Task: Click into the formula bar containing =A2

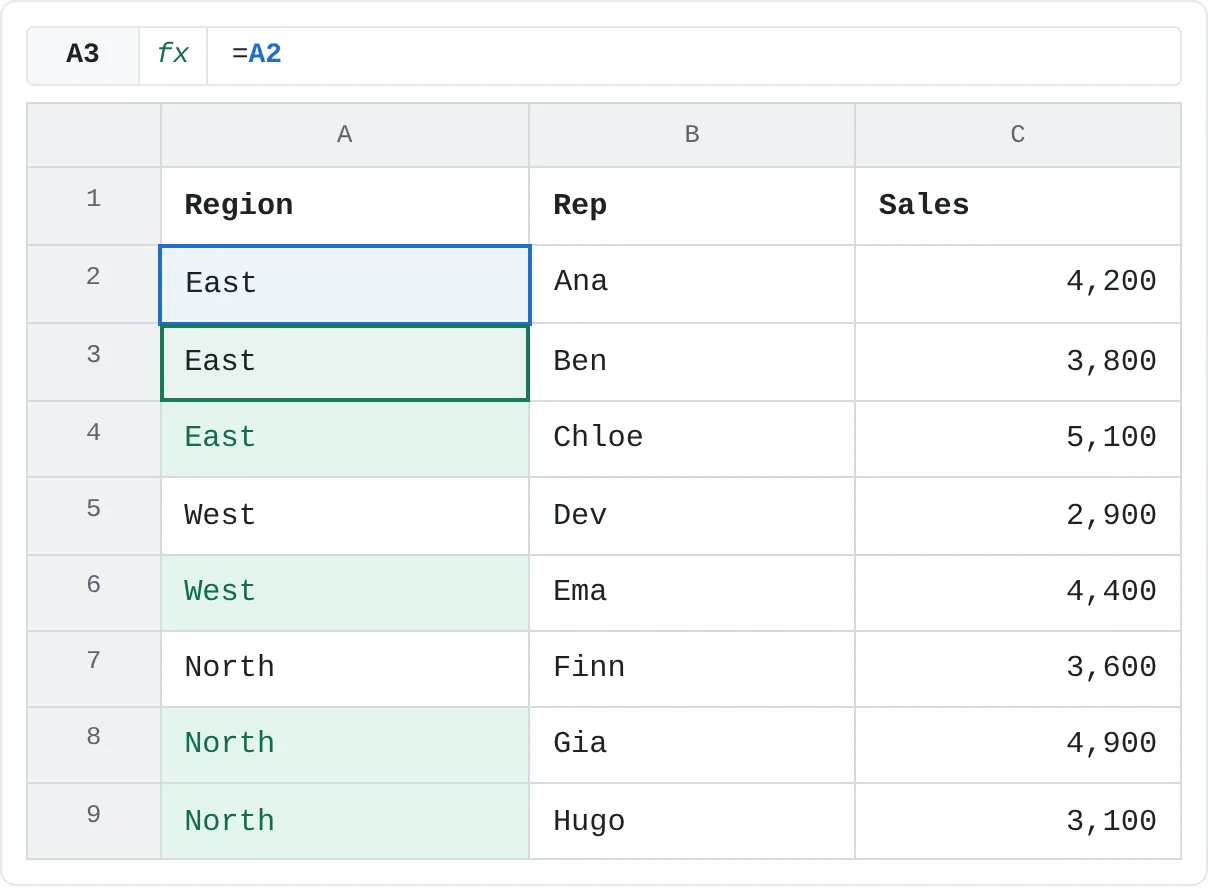Action: [x=694, y=55]
